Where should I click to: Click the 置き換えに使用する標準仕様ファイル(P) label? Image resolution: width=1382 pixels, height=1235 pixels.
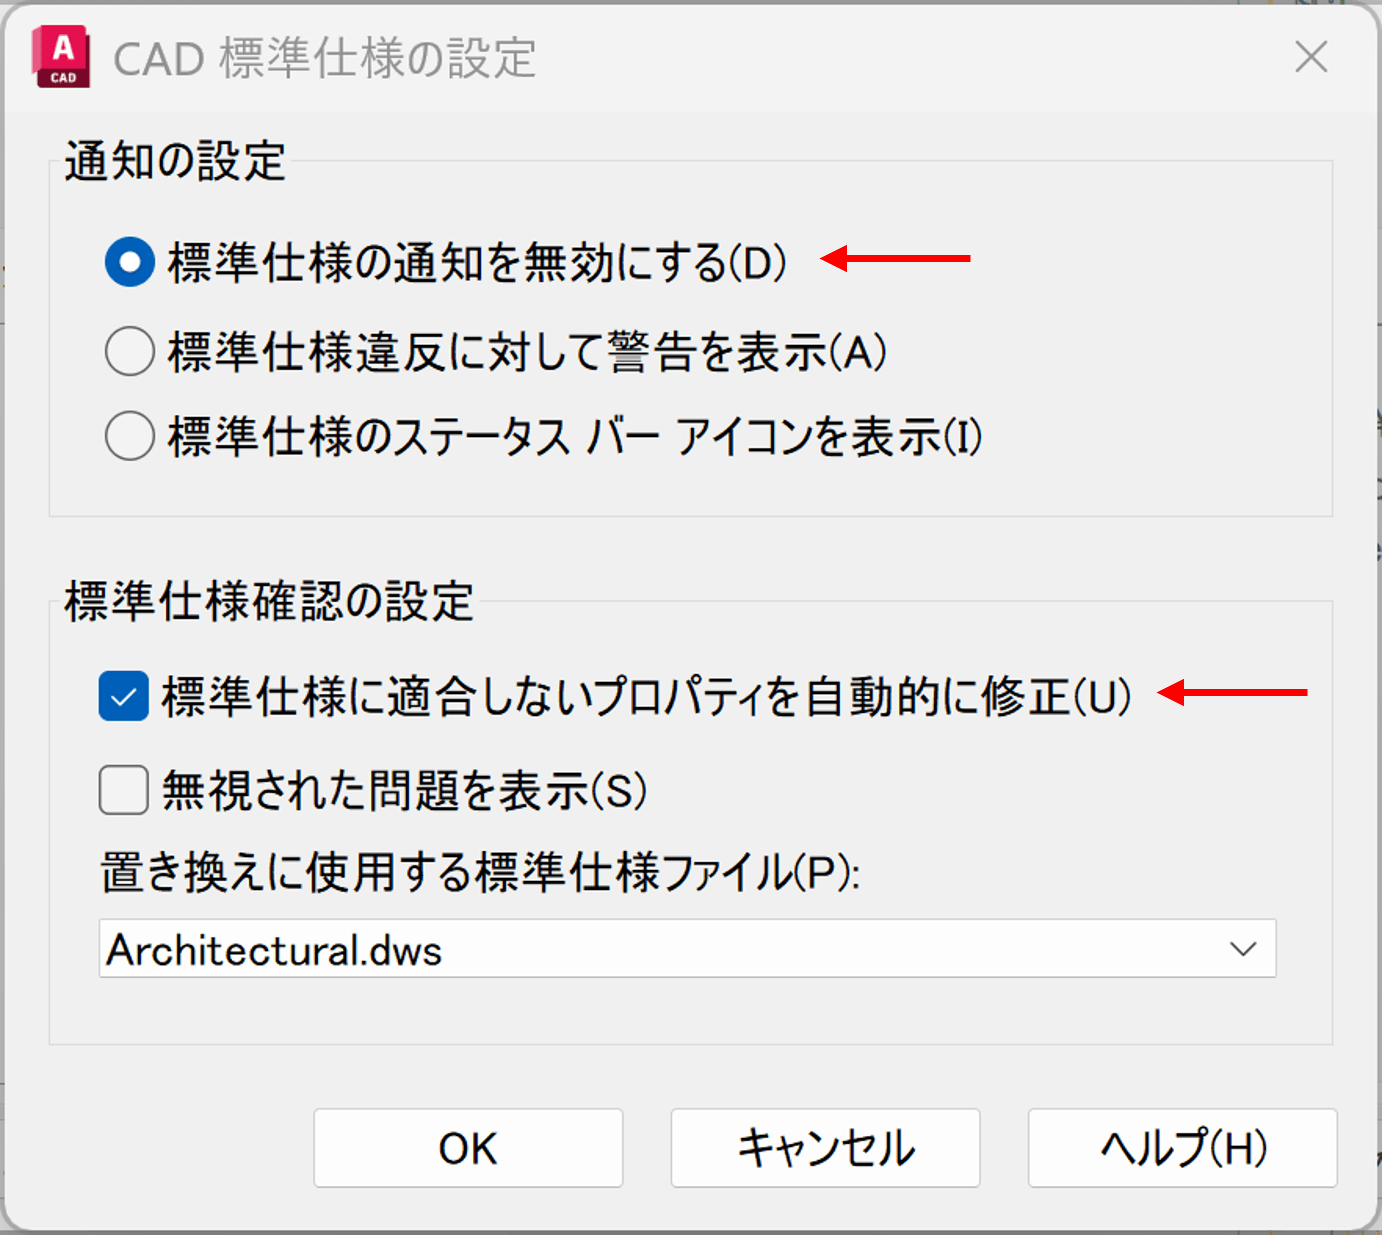click(480, 873)
